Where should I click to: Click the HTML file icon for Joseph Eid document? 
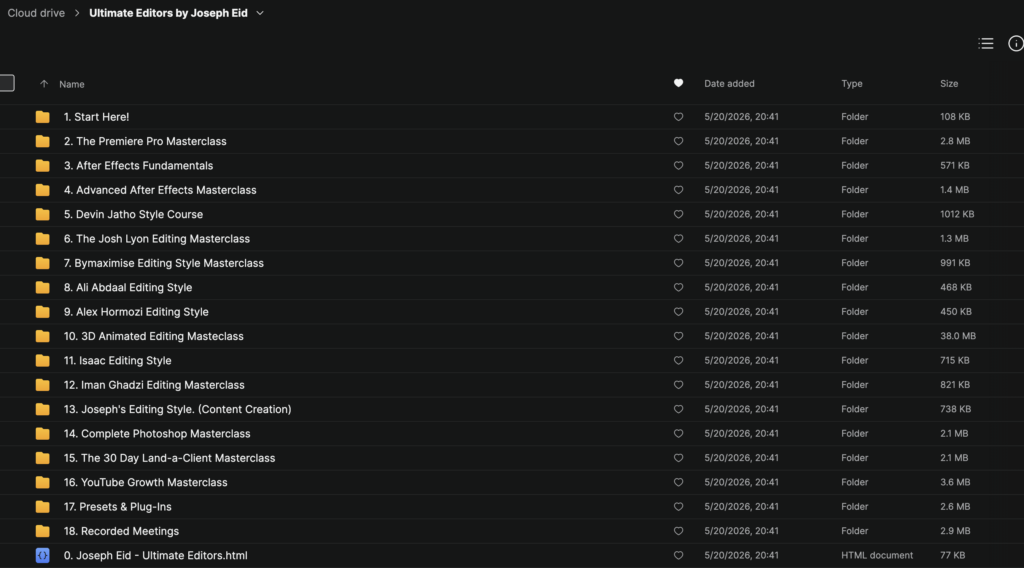tap(42, 556)
